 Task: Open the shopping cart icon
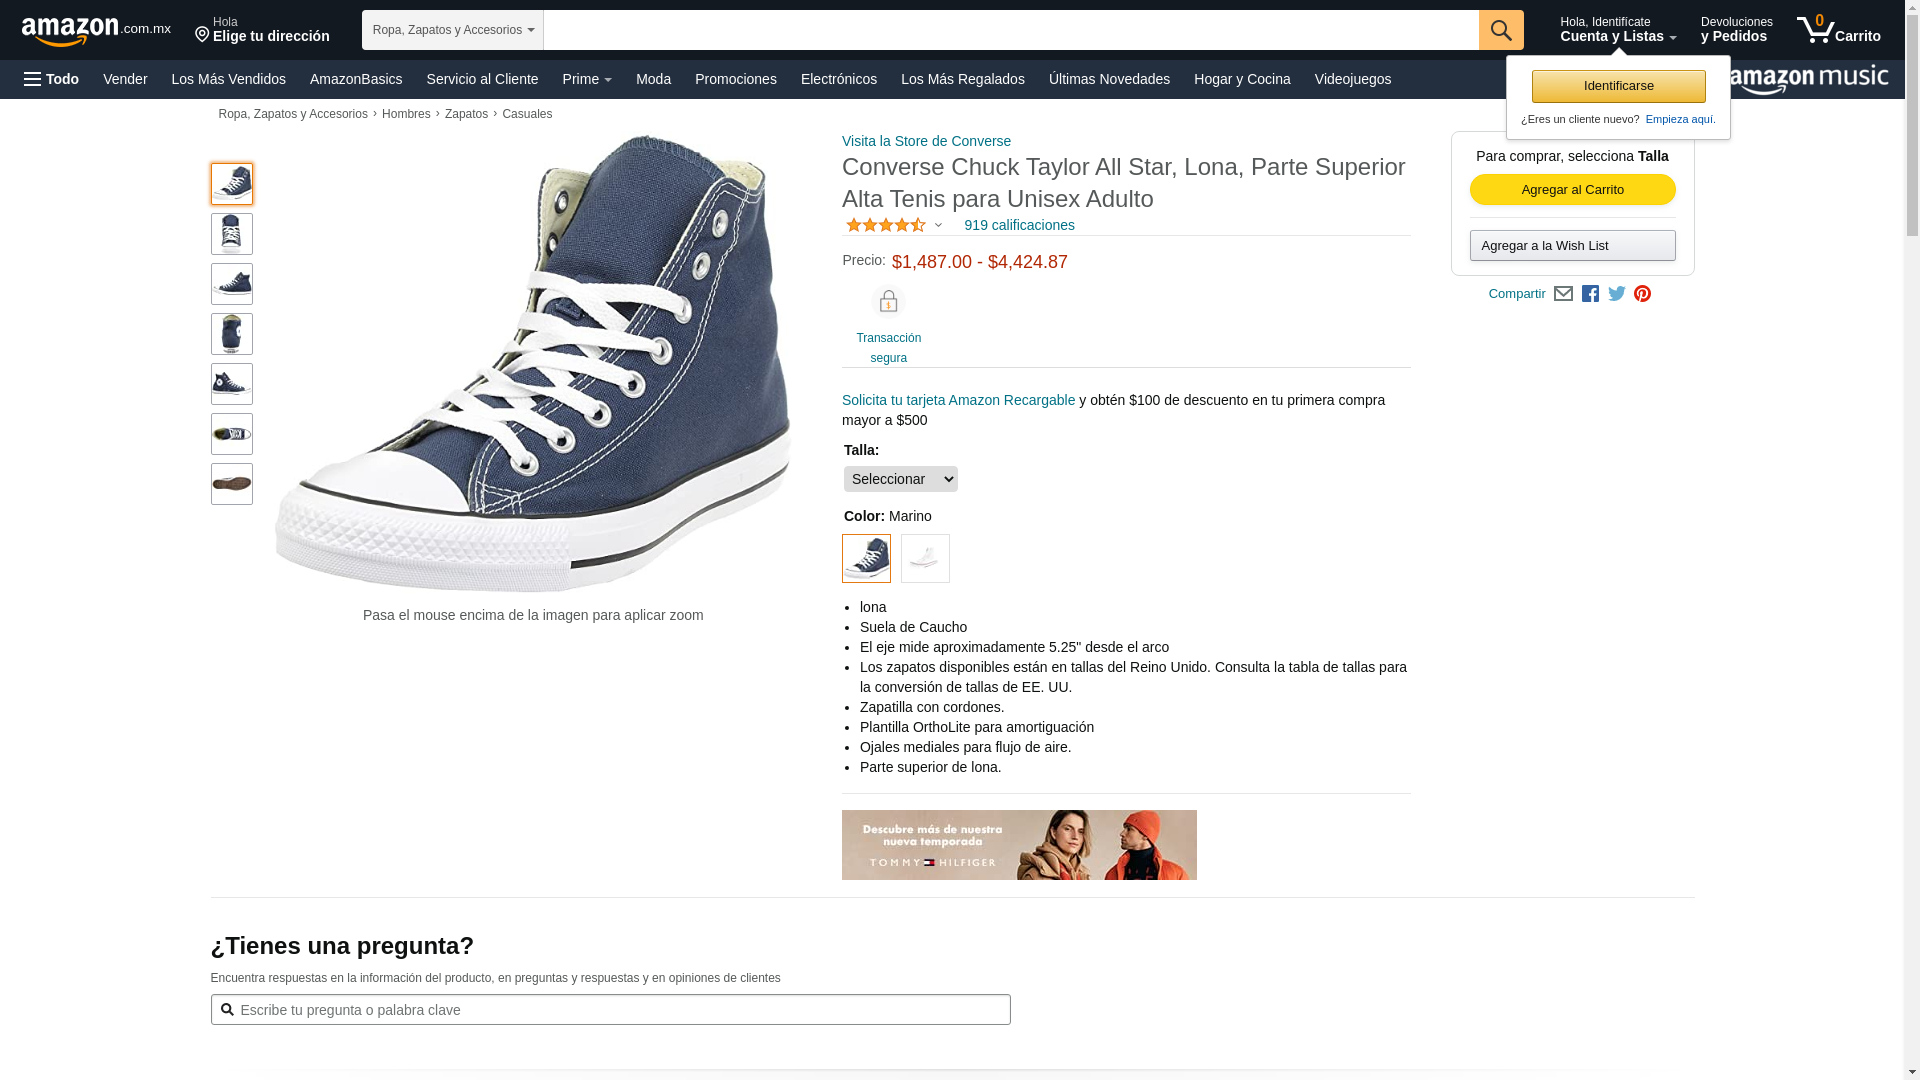[x=1838, y=29]
